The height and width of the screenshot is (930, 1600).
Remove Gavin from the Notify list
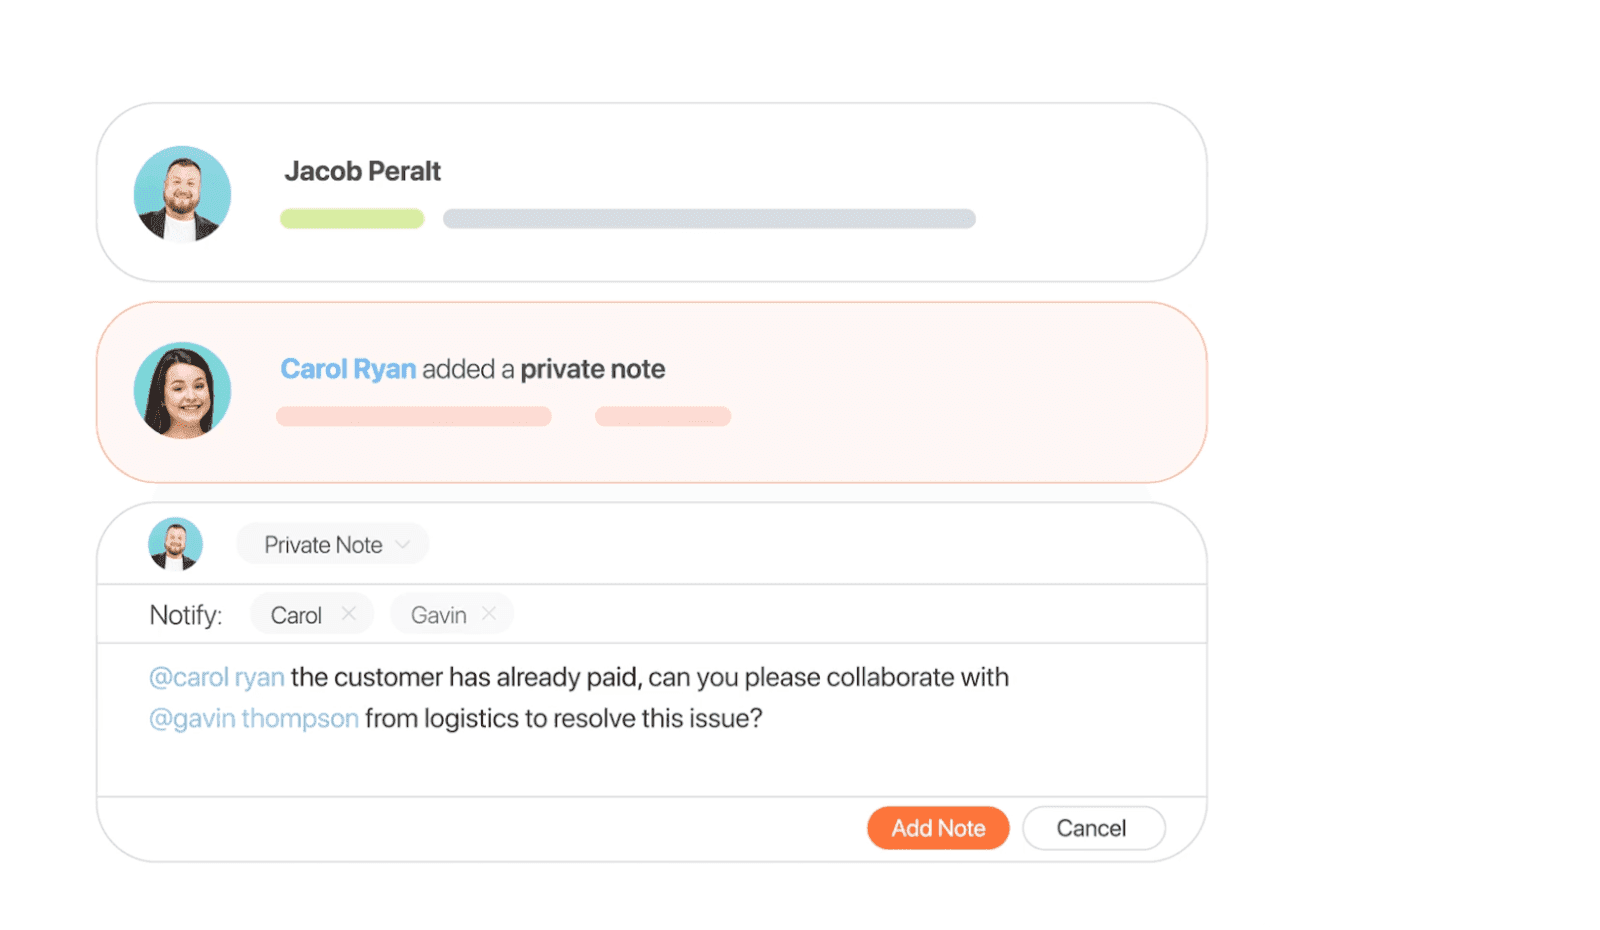coord(489,614)
